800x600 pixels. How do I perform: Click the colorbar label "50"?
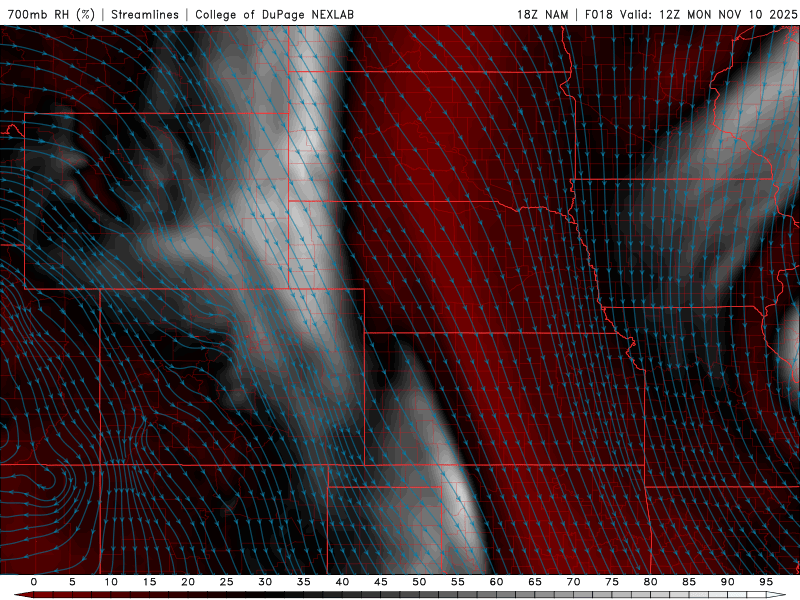point(419,582)
